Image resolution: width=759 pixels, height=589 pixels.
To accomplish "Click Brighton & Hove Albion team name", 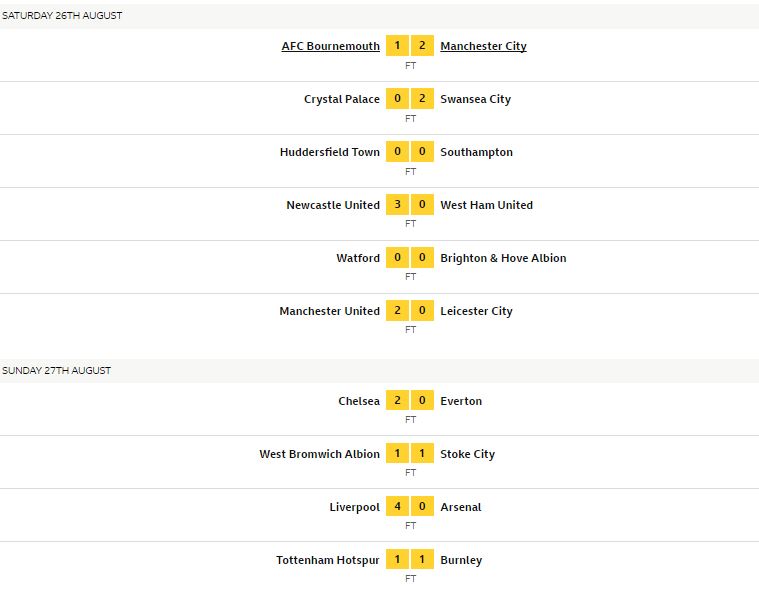I will (x=503, y=258).
